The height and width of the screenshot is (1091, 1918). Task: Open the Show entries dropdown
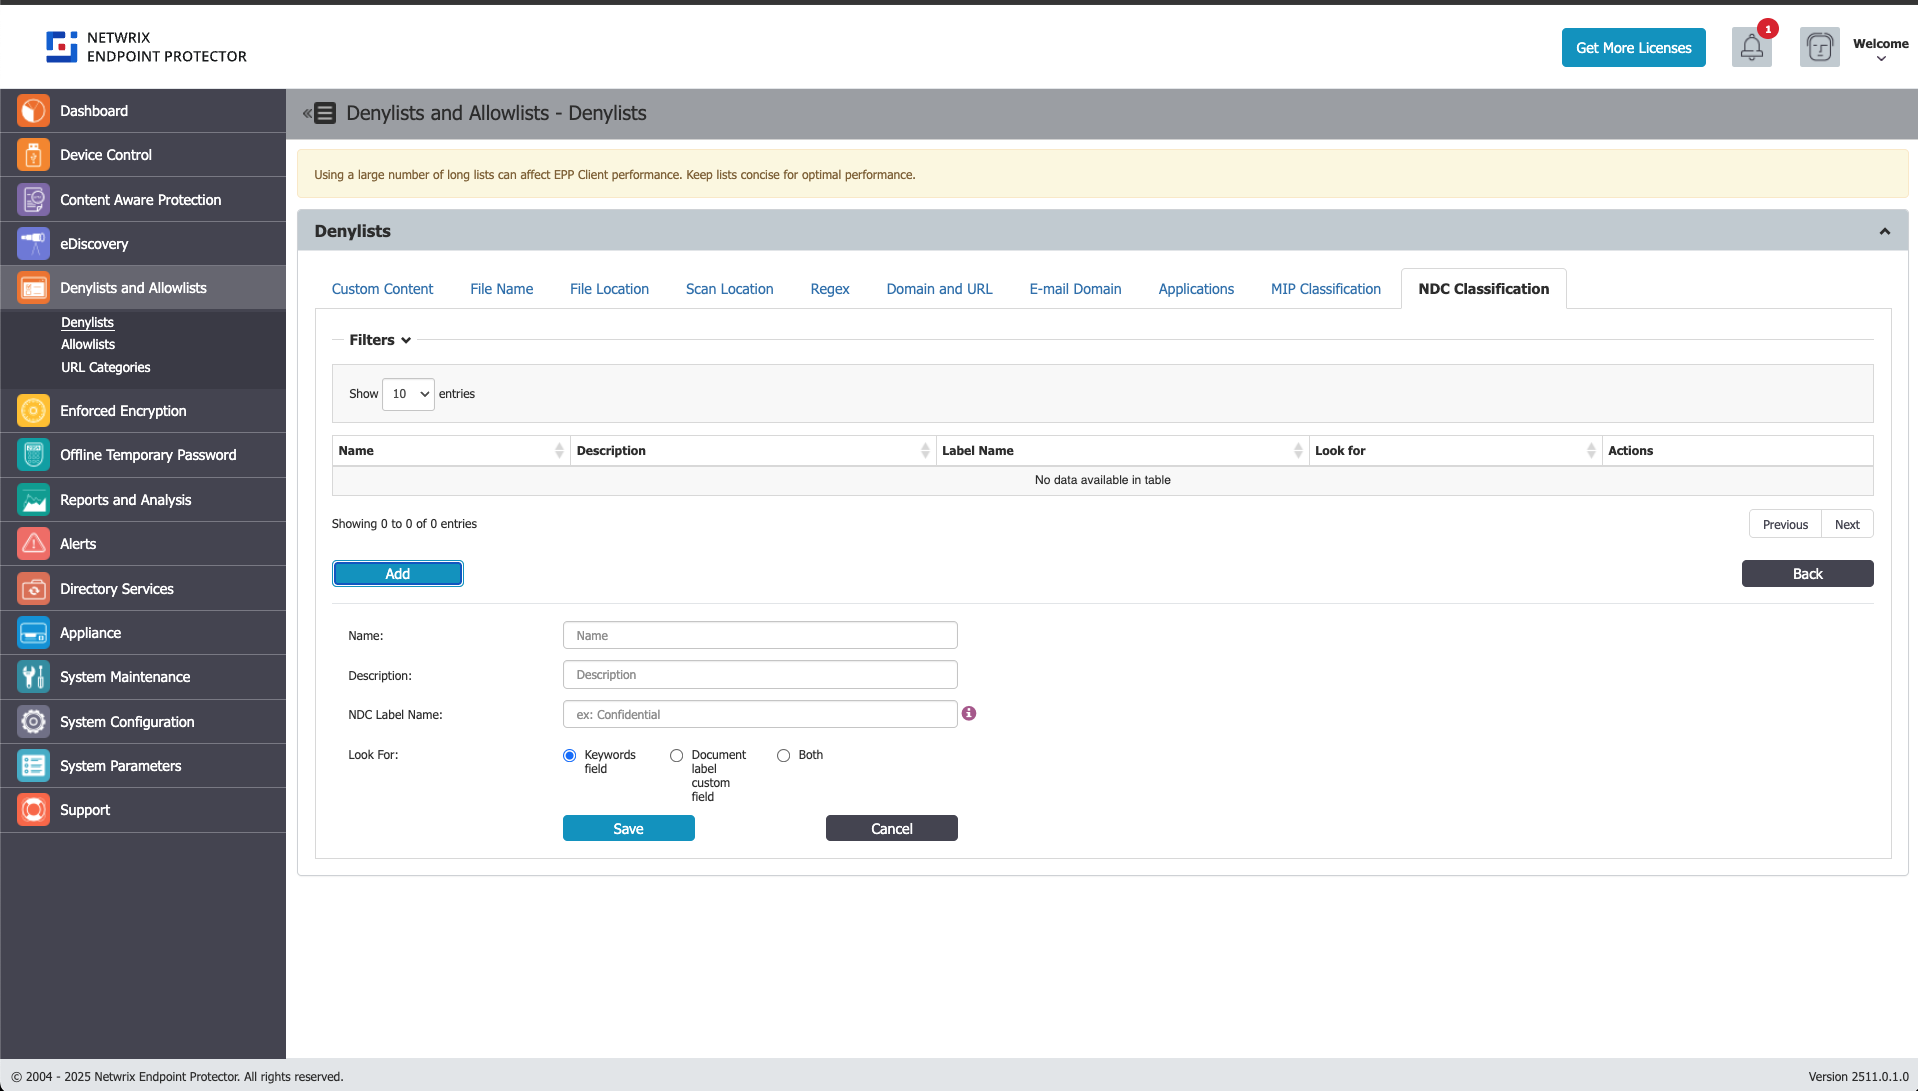407,393
